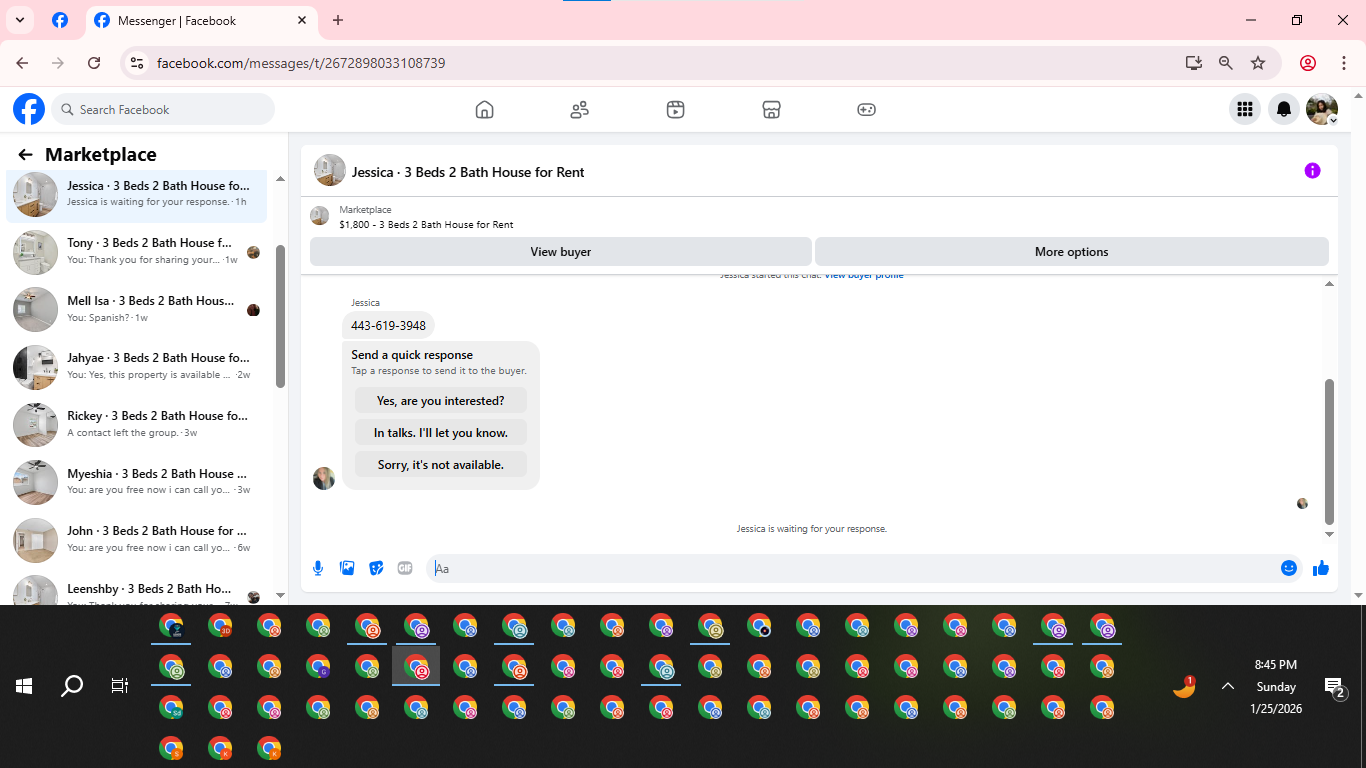This screenshot has height=768, width=1366.
Task: Click the install app icon in address bar
Action: tap(1194, 63)
